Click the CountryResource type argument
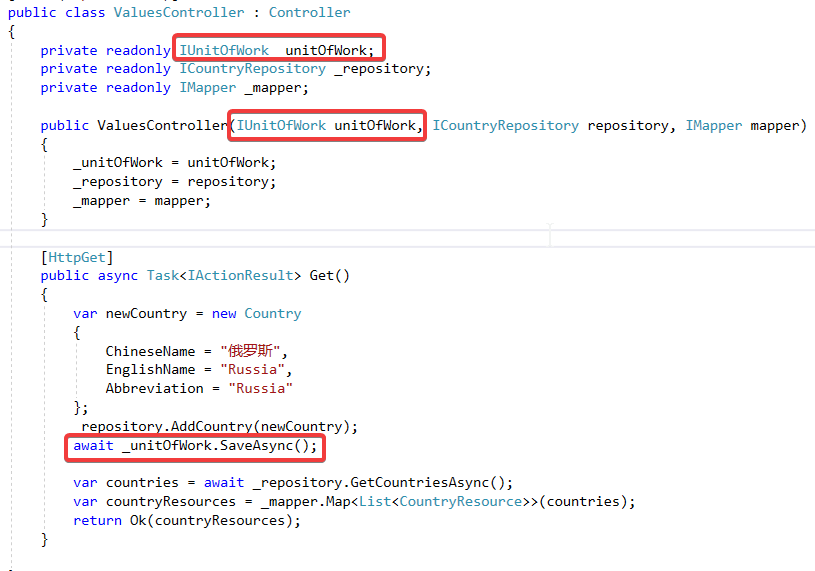The height and width of the screenshot is (571, 815). point(461,502)
